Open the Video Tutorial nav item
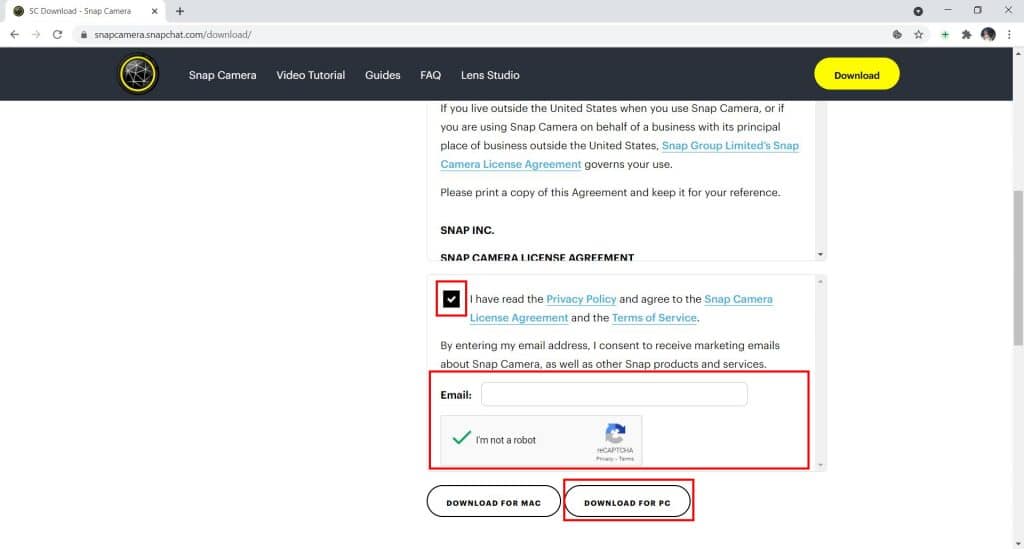Image resolution: width=1024 pixels, height=549 pixels. (x=310, y=75)
